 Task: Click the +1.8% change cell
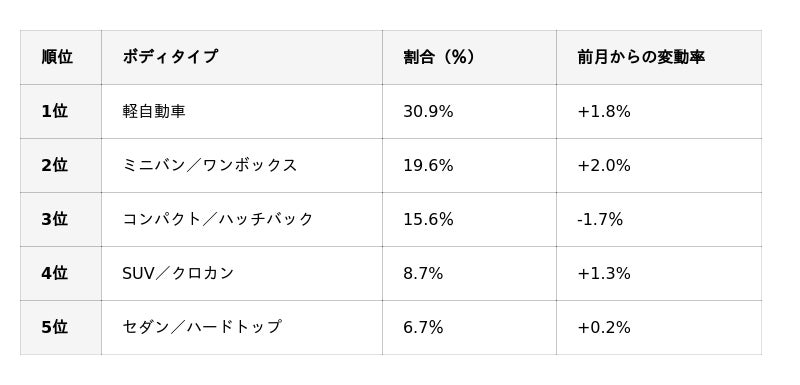coord(659,111)
